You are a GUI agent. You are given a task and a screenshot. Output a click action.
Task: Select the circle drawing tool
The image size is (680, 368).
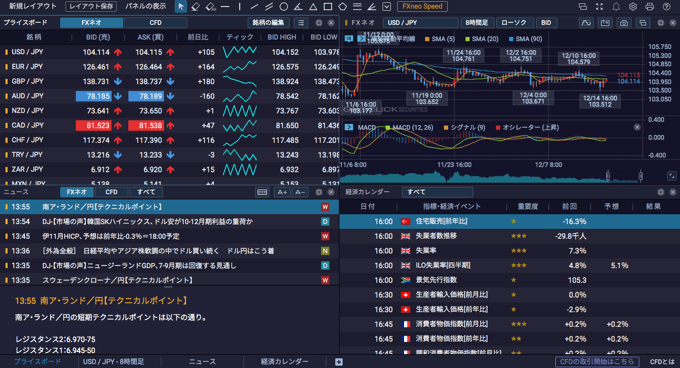pos(284,7)
